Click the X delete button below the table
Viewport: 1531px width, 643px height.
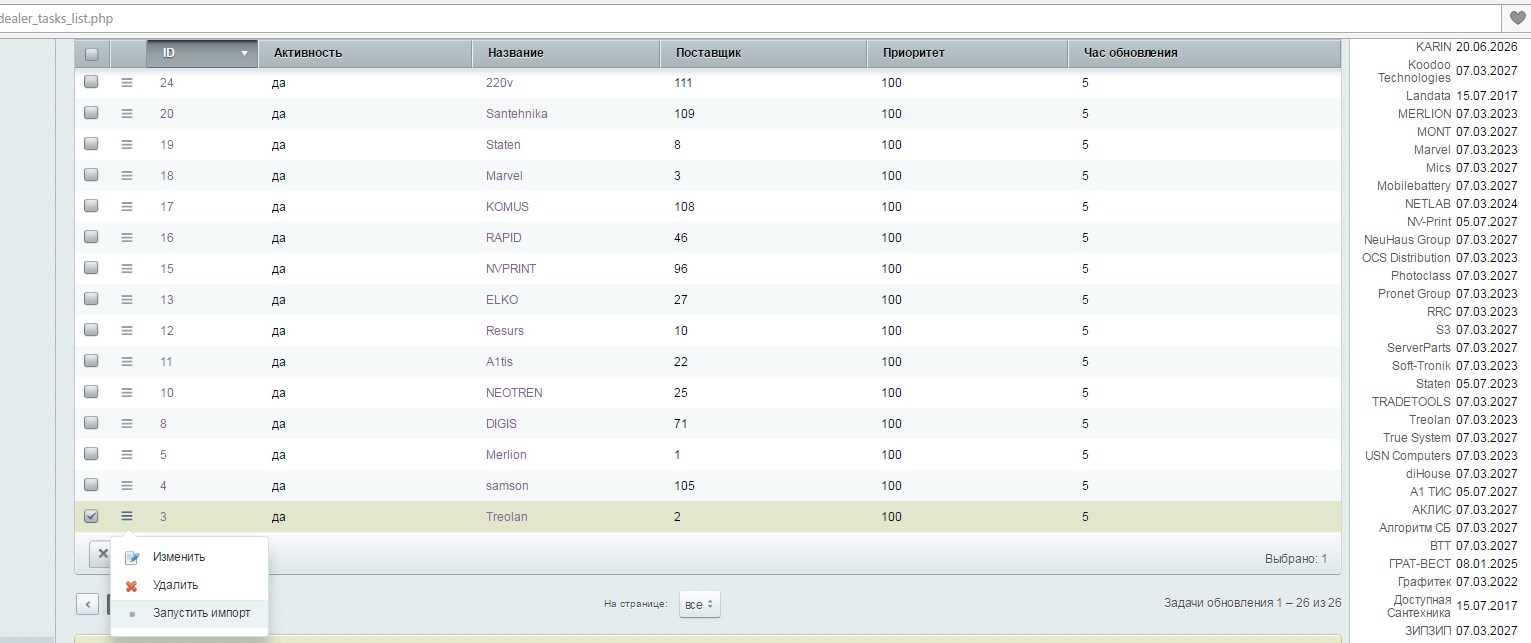tap(102, 554)
